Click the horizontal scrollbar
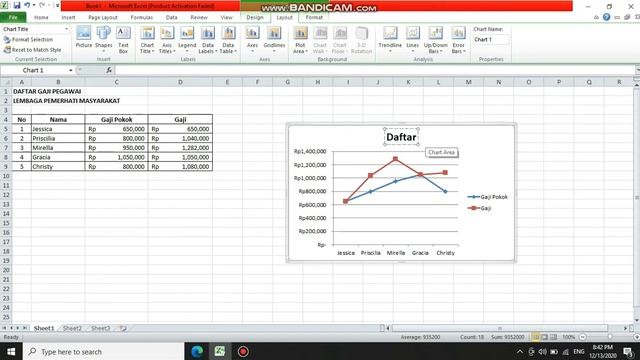 tap(500, 328)
